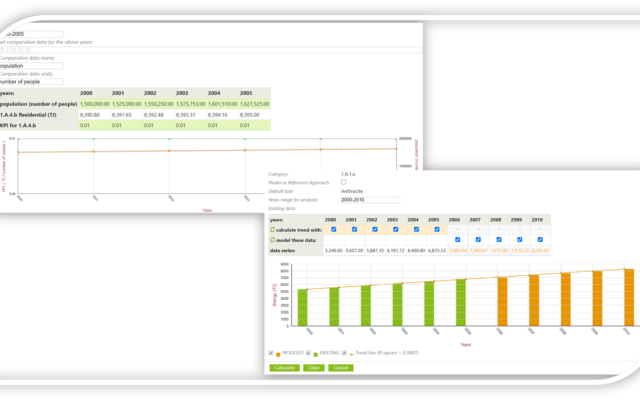Viewport: 640px width, 400px height.
Task: Click green EXISTING legend color square
Action: point(316,355)
